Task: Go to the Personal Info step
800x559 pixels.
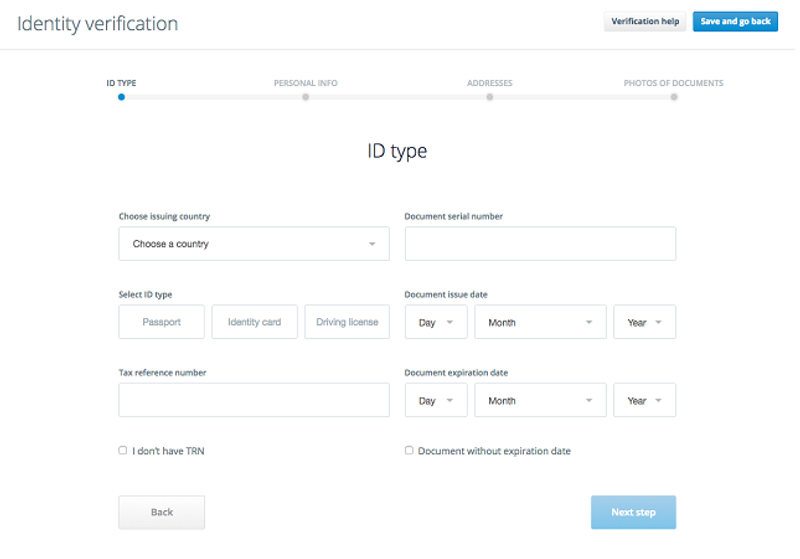Action: pyautogui.click(x=306, y=96)
